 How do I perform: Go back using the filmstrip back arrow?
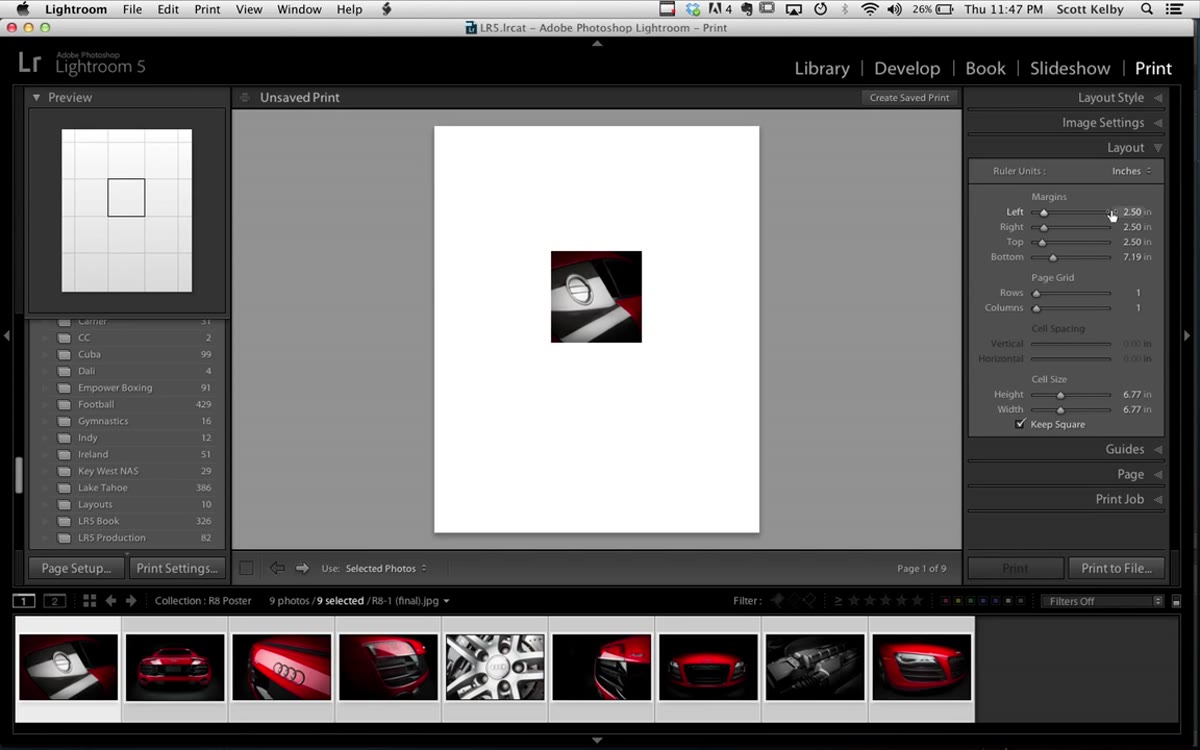click(110, 601)
